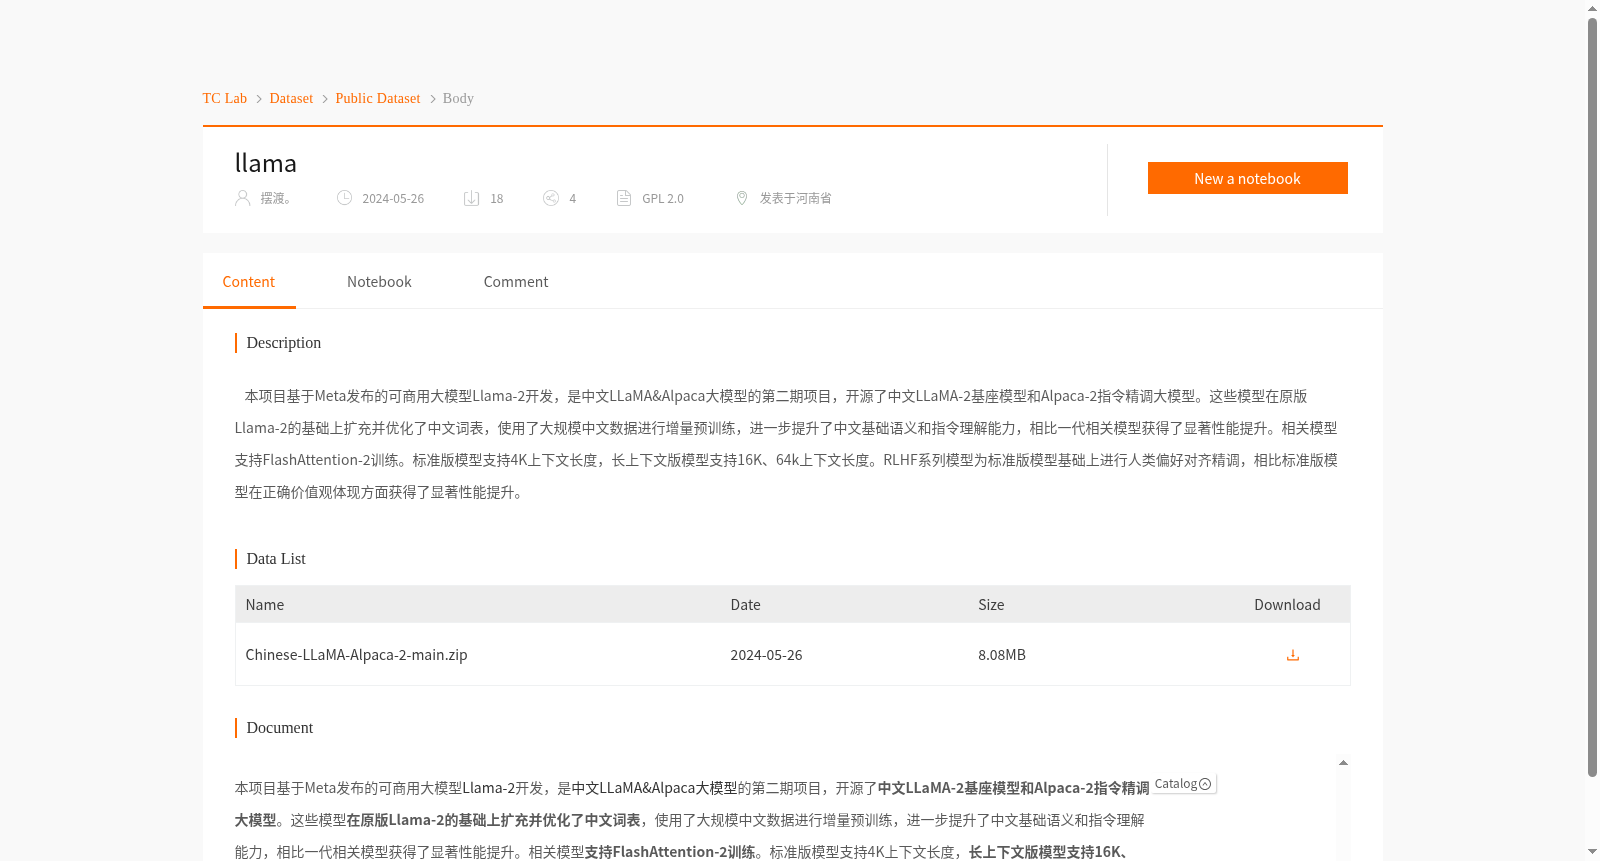
Task: Click the Body breadcrumb item
Action: point(458,98)
